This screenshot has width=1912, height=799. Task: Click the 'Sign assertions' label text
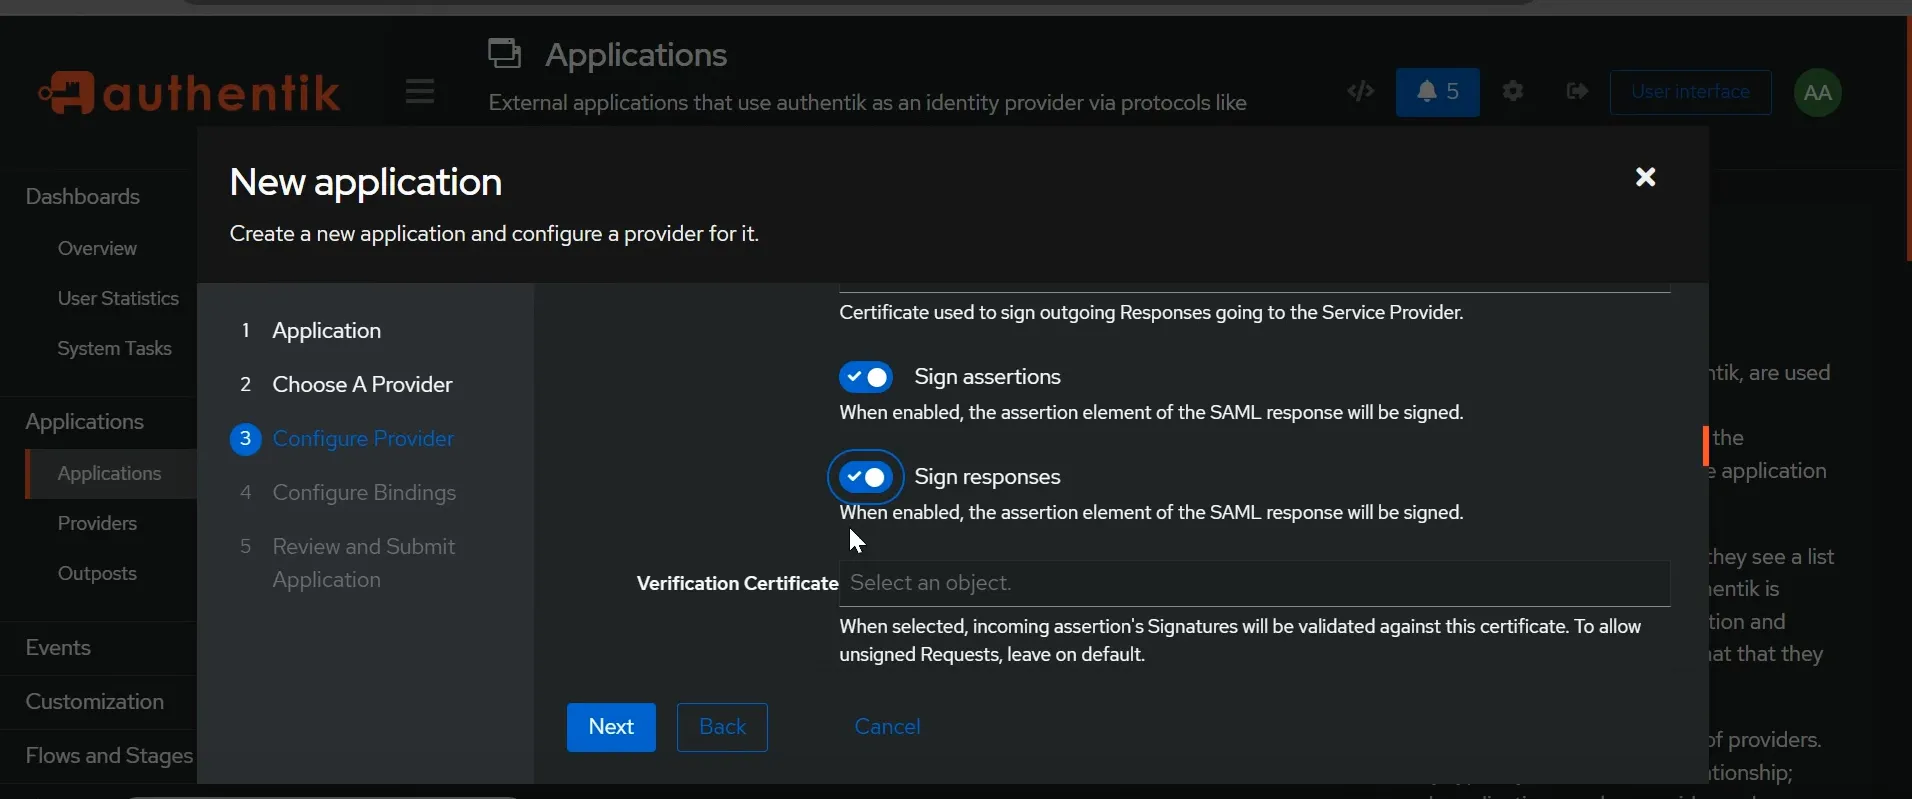click(x=988, y=377)
